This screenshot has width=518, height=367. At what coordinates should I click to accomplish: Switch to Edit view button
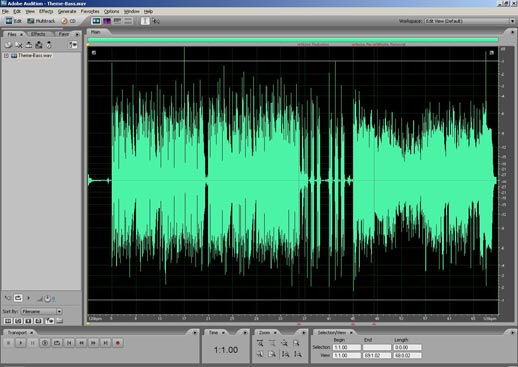[13, 21]
